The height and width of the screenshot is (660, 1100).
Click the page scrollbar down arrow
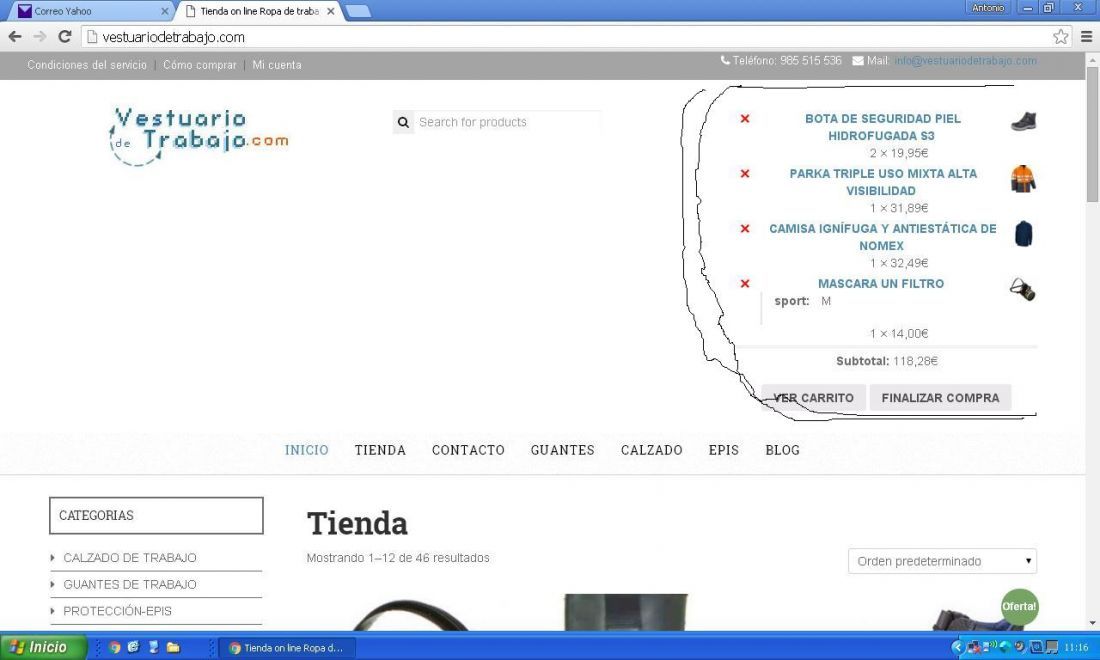(x=1092, y=623)
